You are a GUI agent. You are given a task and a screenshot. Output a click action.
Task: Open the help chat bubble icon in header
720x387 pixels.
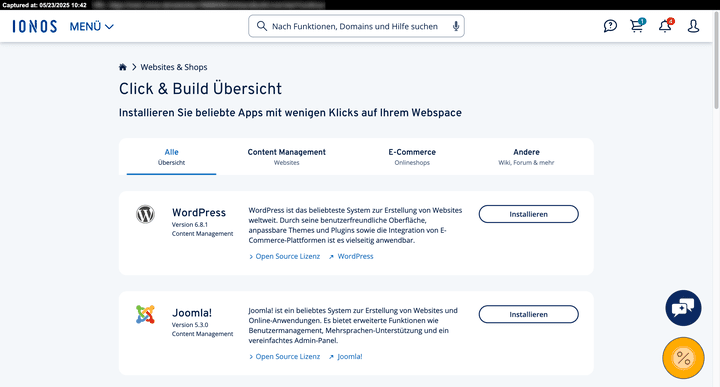[x=610, y=26]
